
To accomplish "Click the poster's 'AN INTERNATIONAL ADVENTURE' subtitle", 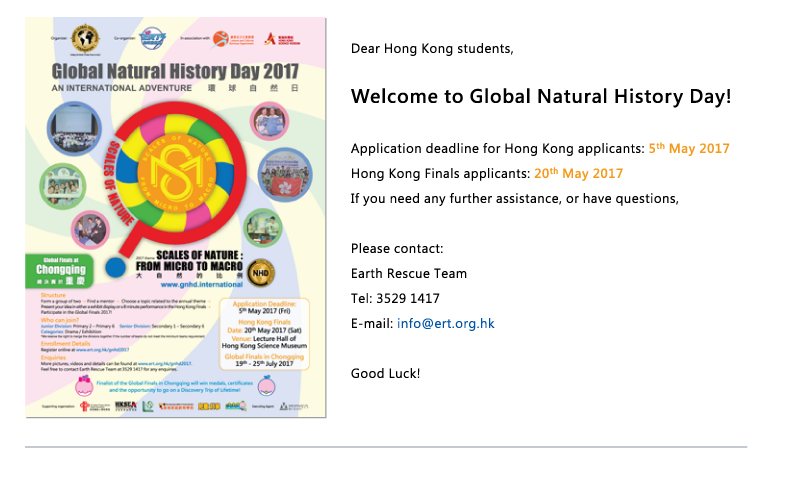I will point(121,88).
